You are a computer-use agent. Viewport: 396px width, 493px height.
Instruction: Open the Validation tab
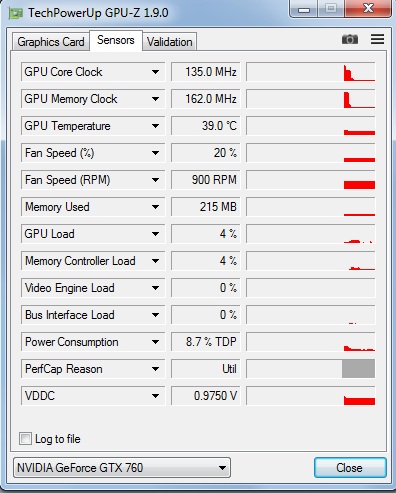tap(170, 42)
